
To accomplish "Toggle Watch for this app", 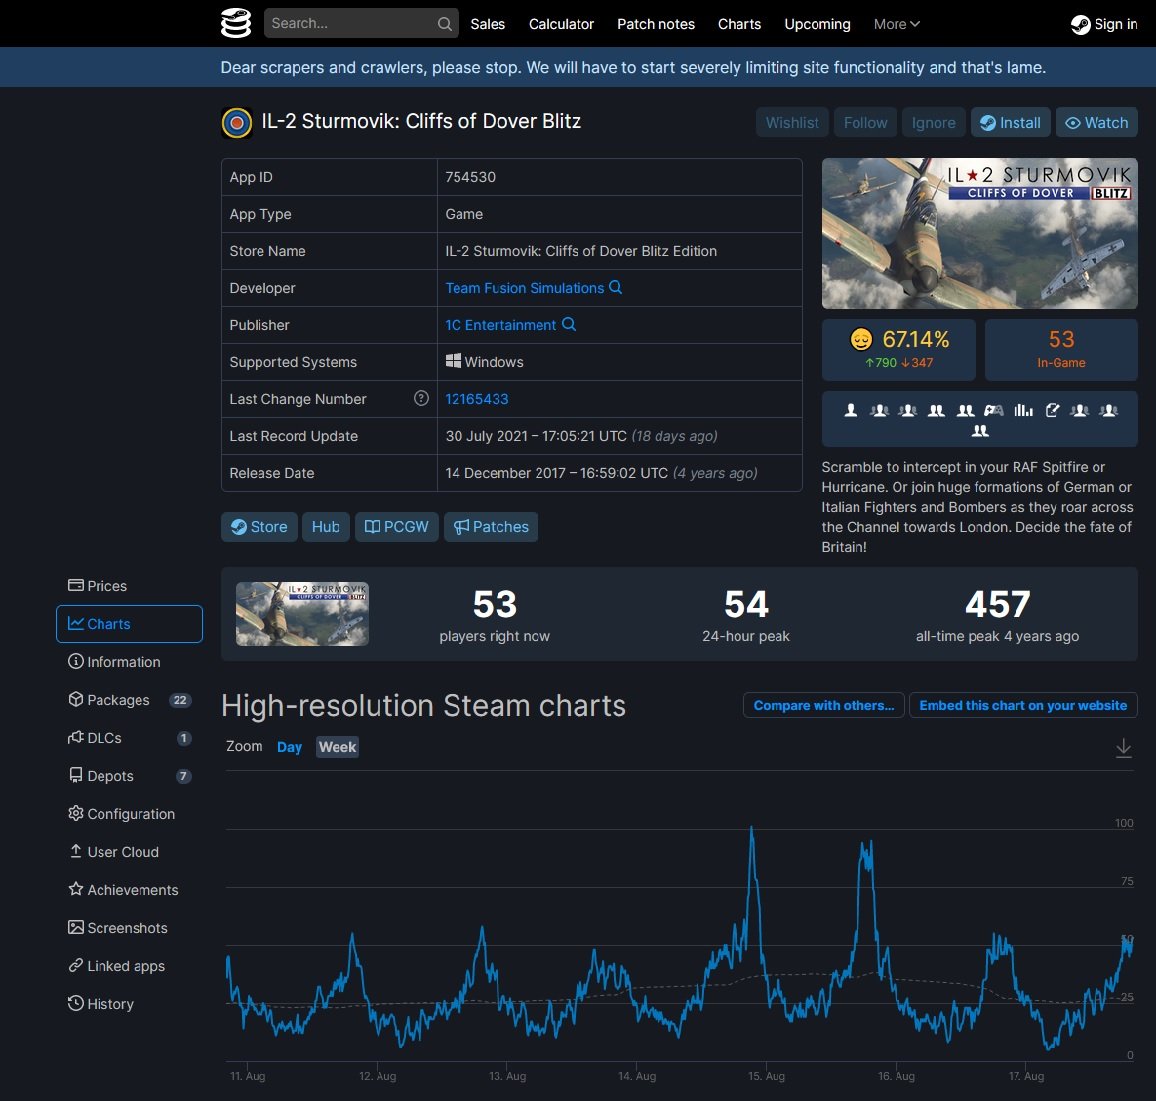I will pos(1096,123).
